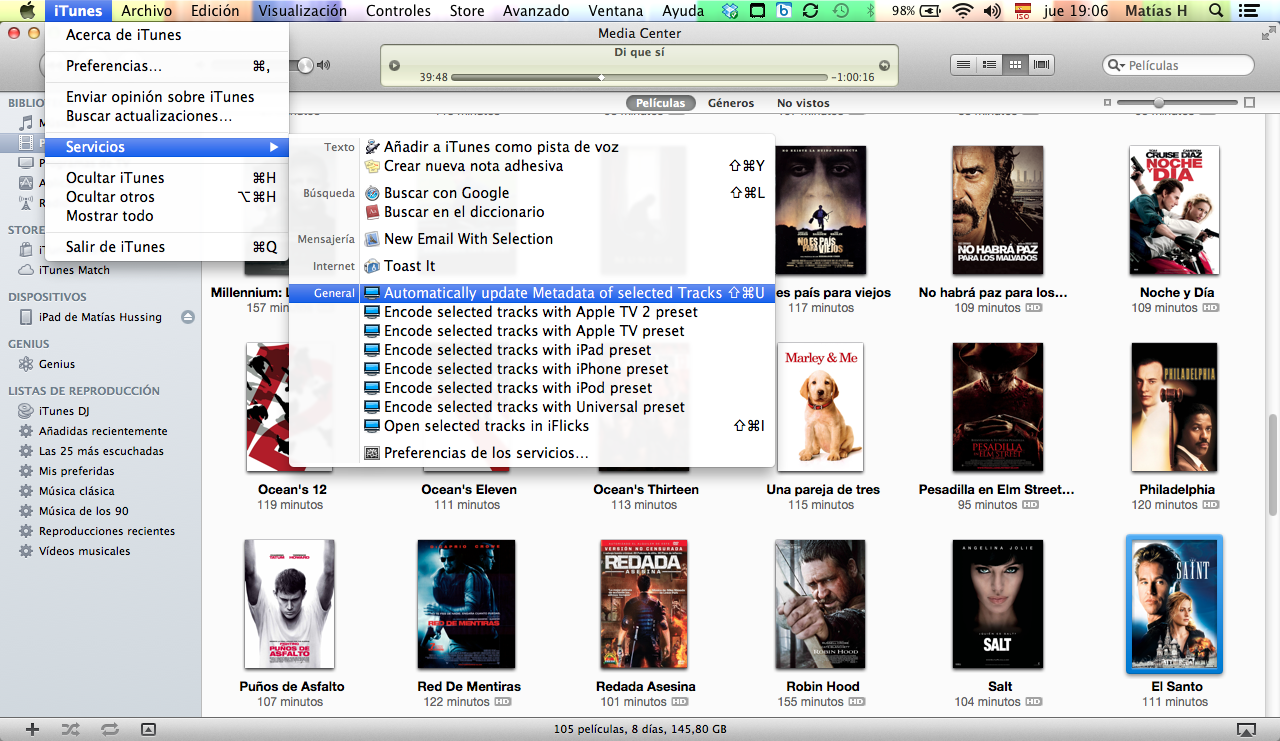Adjust the thumbnail size slider
1280x741 pixels.
tap(1158, 103)
